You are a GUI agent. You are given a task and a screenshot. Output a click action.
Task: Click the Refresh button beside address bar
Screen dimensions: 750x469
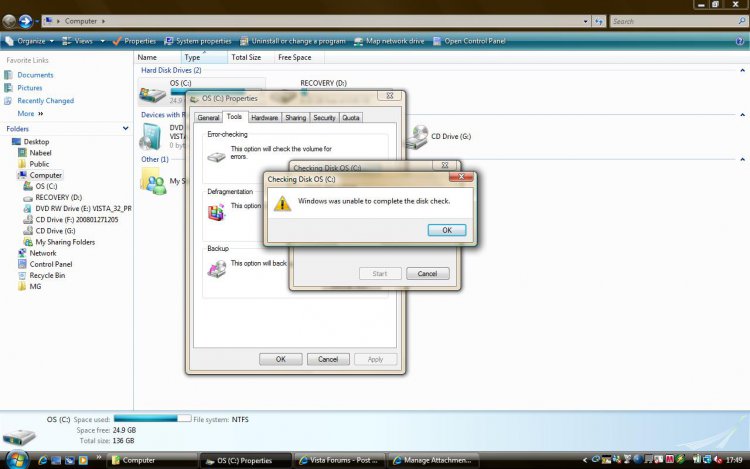pyautogui.click(x=599, y=21)
